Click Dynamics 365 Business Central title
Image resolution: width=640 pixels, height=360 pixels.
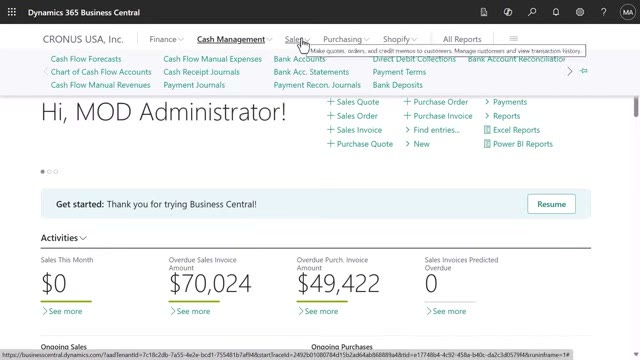[84, 12]
